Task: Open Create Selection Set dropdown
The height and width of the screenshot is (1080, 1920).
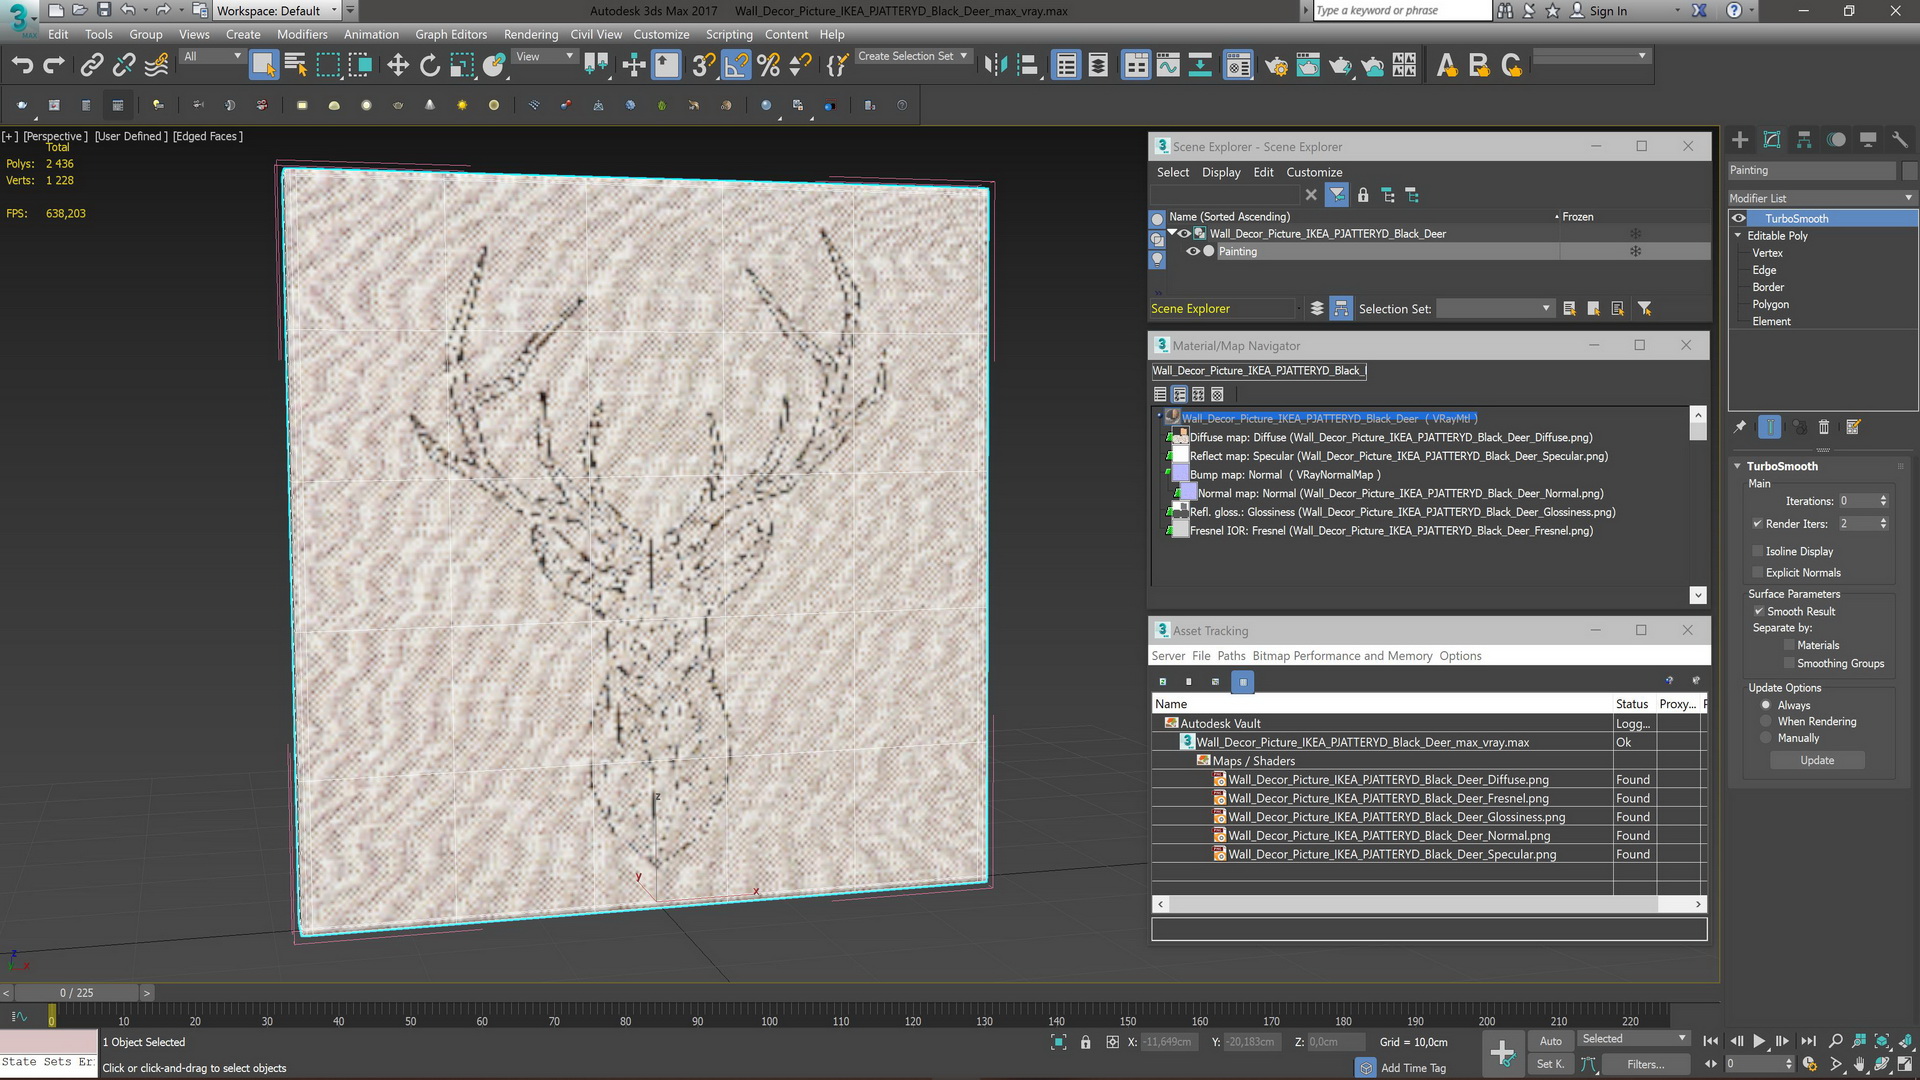Action: 913,57
